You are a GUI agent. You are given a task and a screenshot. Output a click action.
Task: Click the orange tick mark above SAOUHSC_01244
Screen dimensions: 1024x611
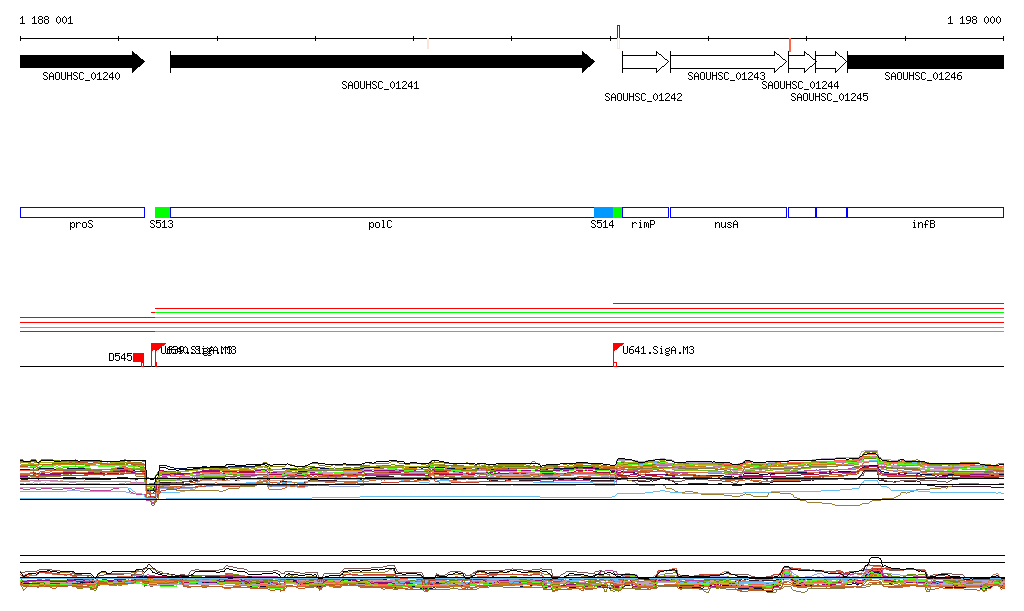tap(790, 45)
